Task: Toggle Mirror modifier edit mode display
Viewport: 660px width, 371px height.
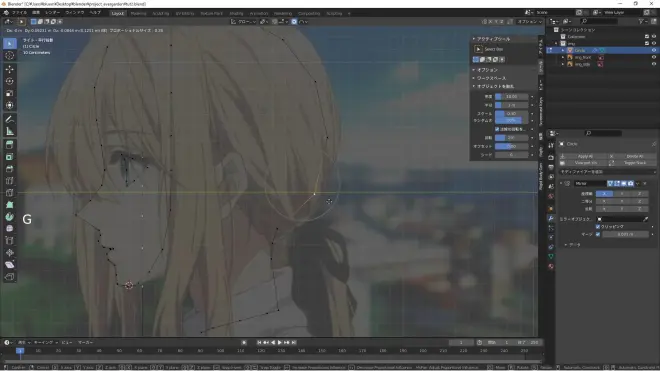Action: pos(617,184)
